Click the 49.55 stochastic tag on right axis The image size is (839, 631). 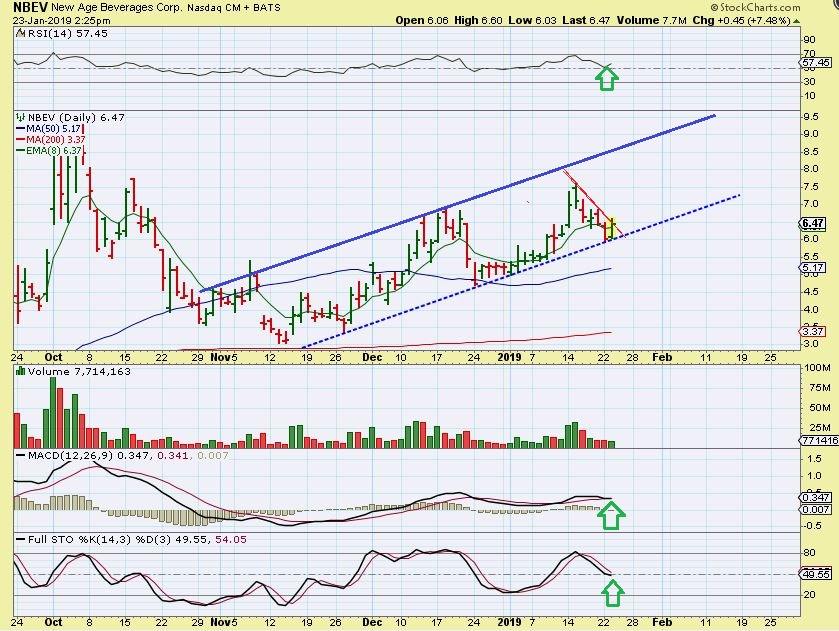tap(817, 574)
